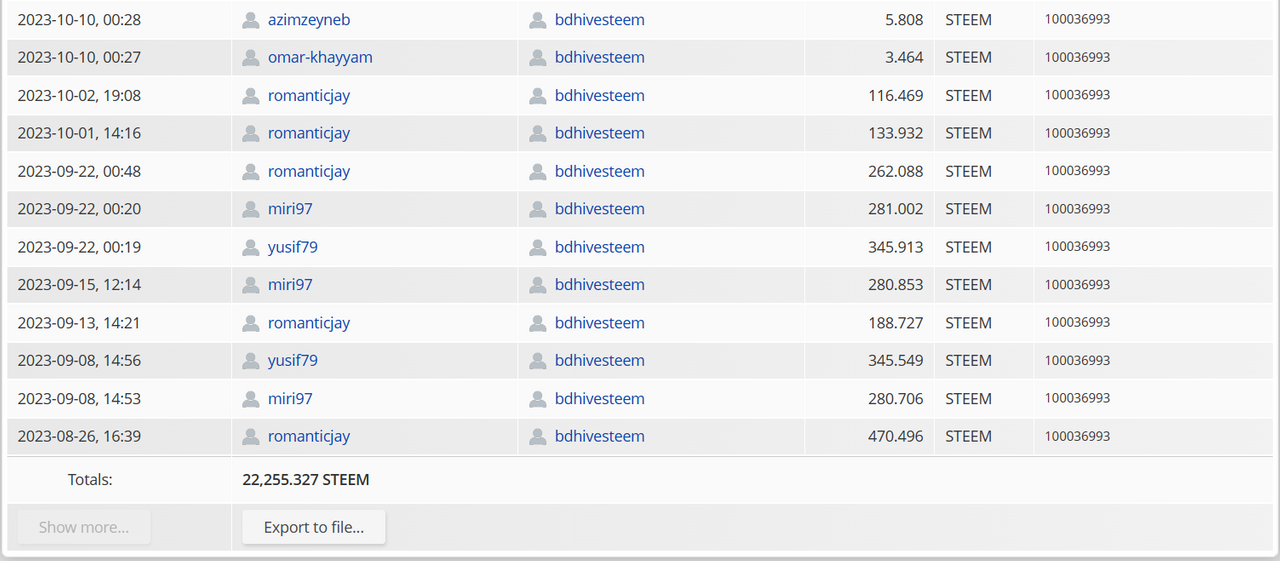Open bdhivesteem link in 280.706 STEEM row
Image resolution: width=1280 pixels, height=561 pixels.
pos(600,398)
